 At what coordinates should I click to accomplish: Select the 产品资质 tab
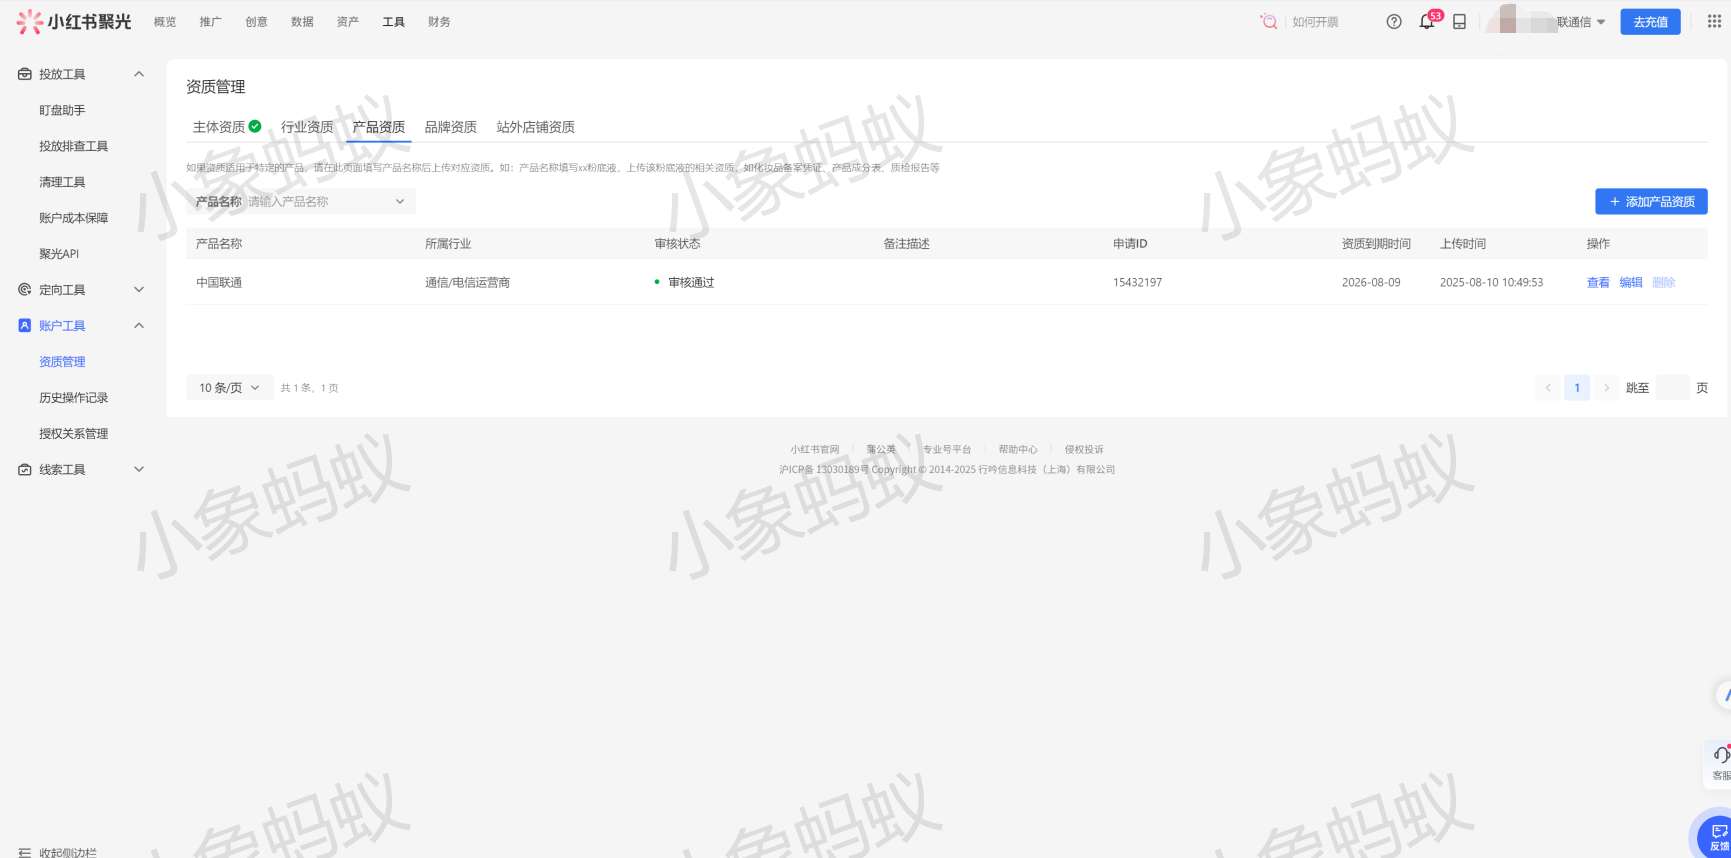(379, 127)
